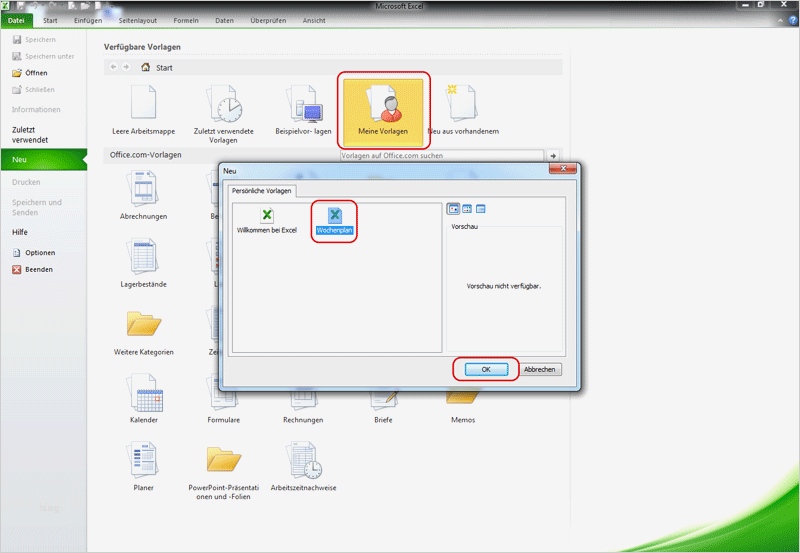Click Beenden to exit Excel
The image size is (800, 553).
(x=33, y=269)
